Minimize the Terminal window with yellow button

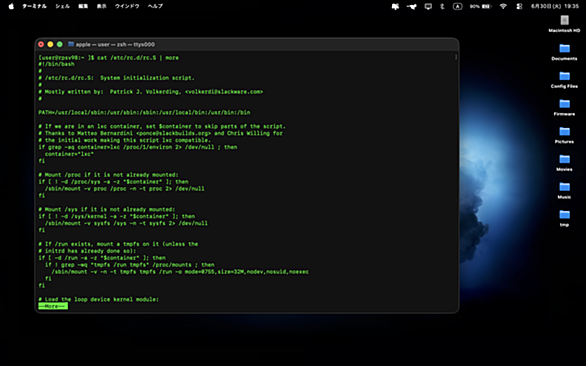pyautogui.click(x=50, y=44)
